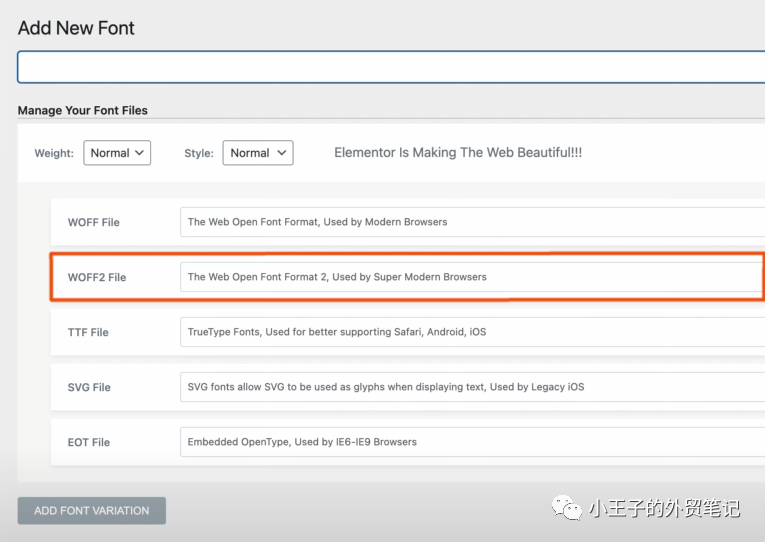
Task: Click the WOFF2 File label
Action: tap(97, 278)
